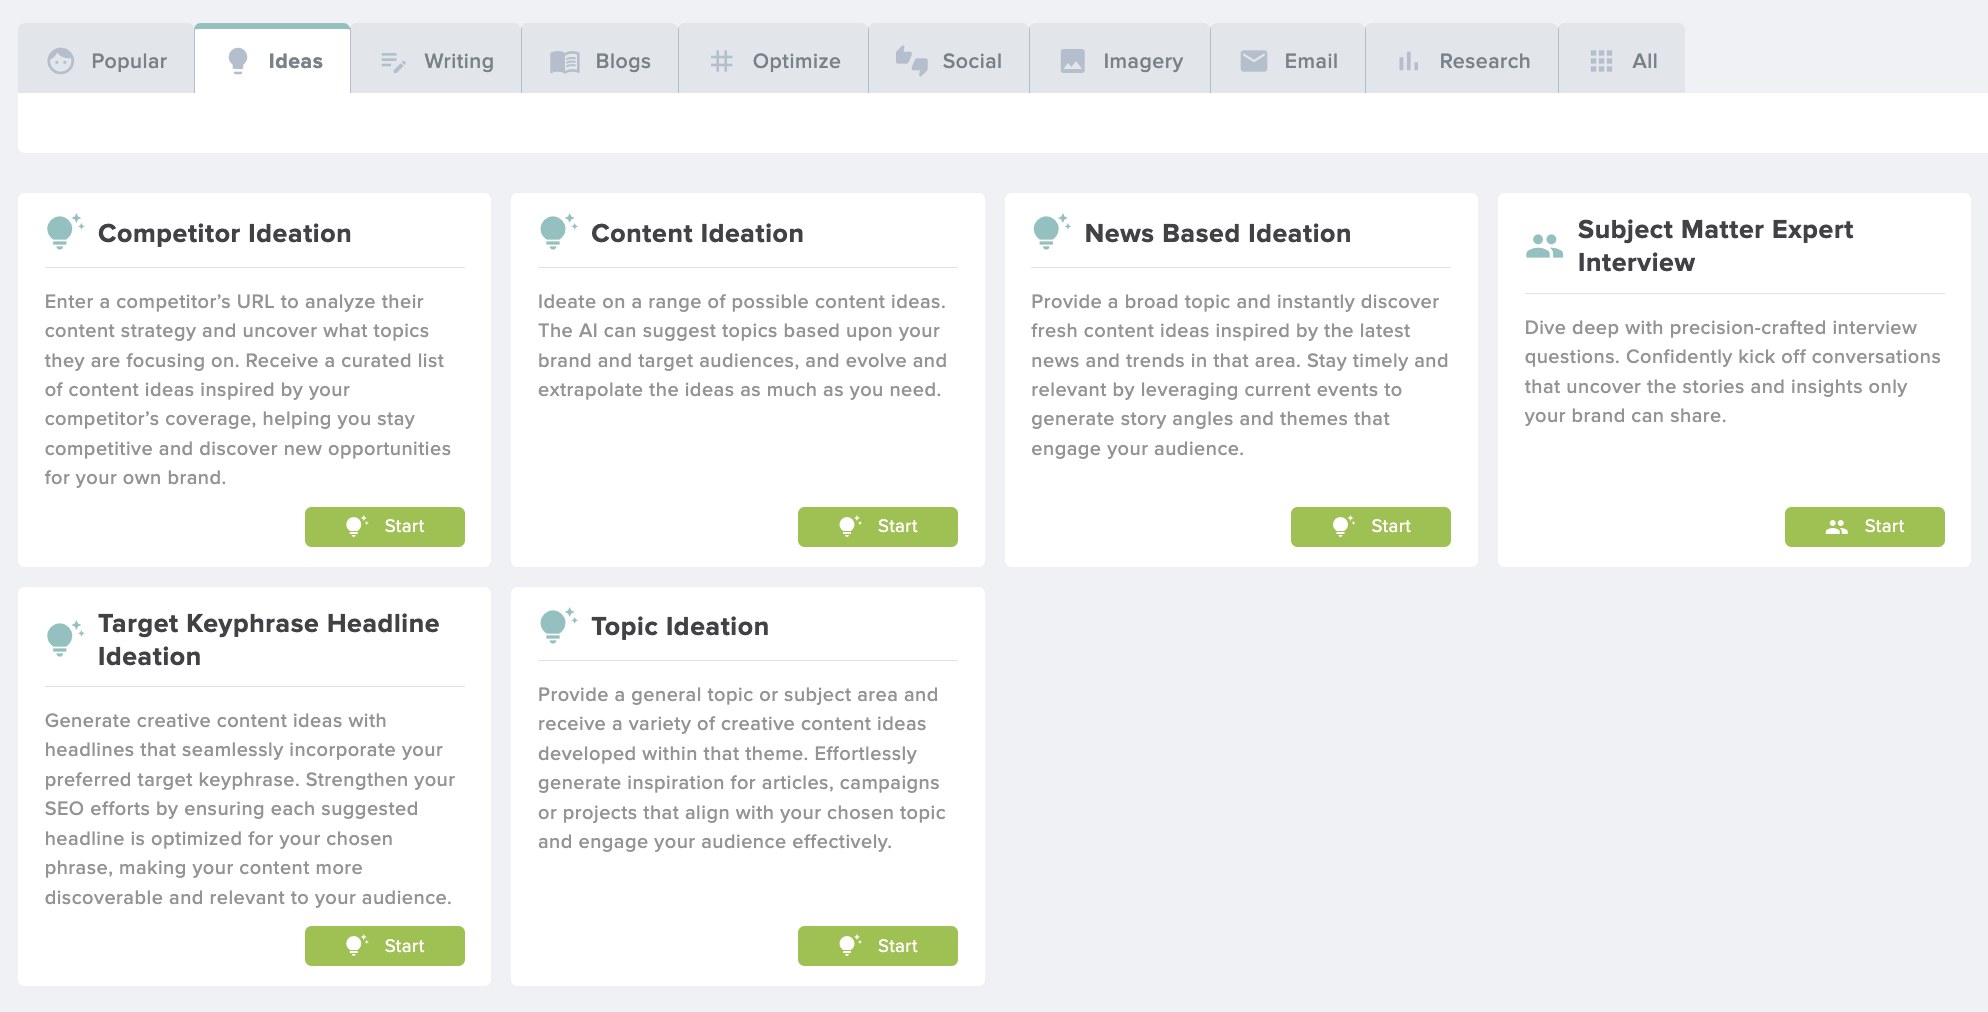
Task: Open the Email tab
Action: tap(1288, 61)
